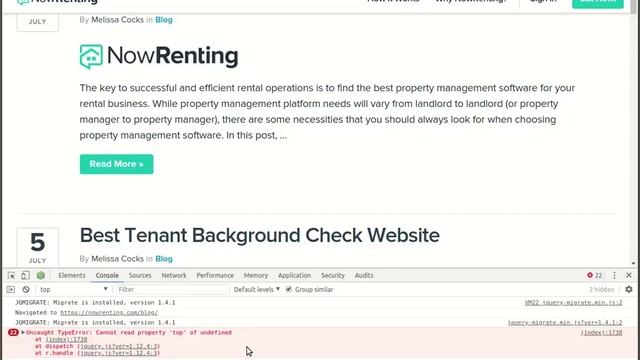Image resolution: width=640 pixels, height=360 pixels.
Task: Activate the inspect element picker icon
Action: (11, 276)
